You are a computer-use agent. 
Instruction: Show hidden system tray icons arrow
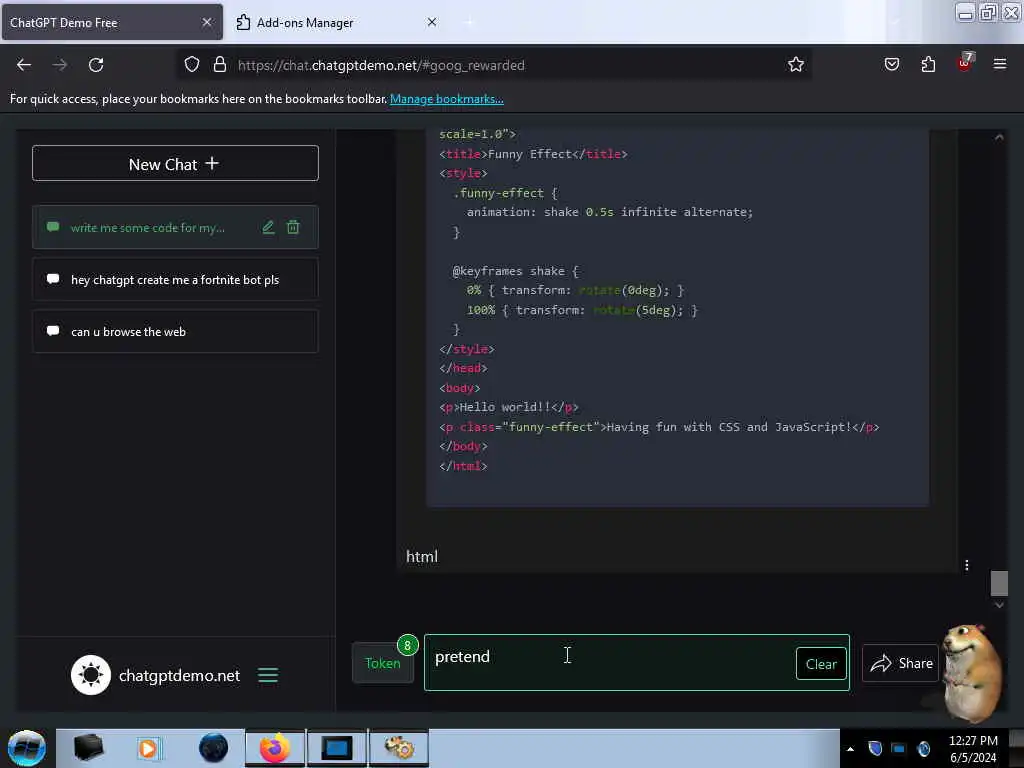pyautogui.click(x=850, y=749)
